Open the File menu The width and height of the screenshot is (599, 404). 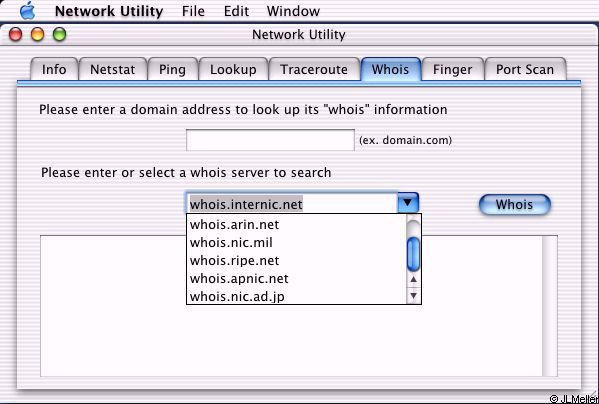193,11
